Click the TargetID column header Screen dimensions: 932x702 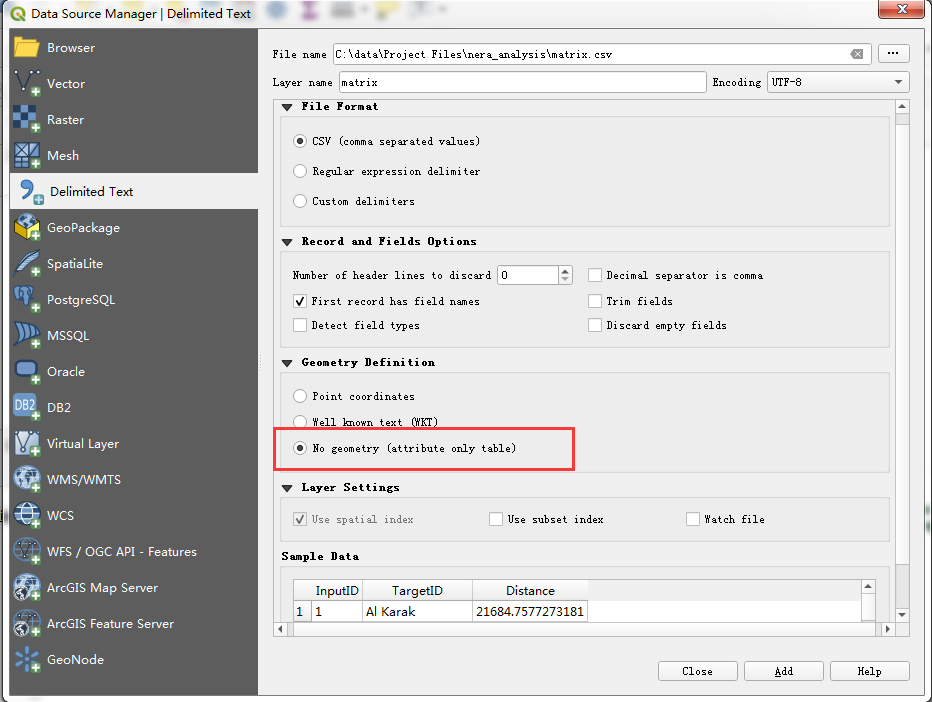417,591
